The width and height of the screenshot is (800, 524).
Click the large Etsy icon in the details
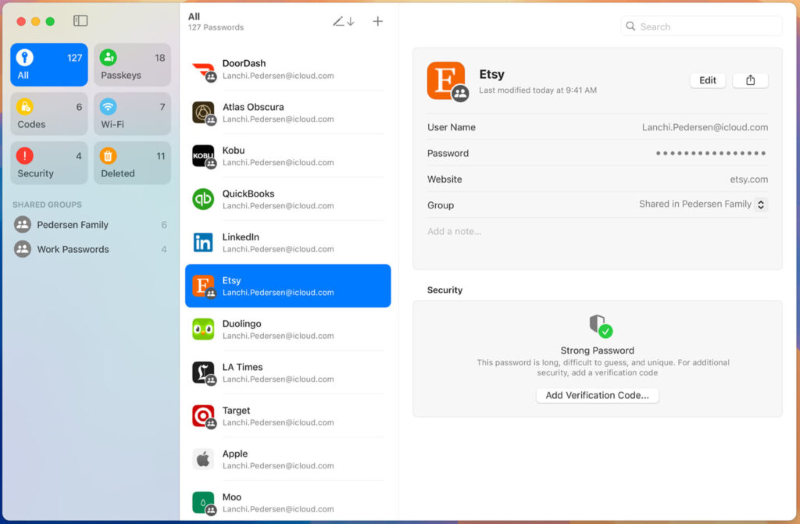[x=447, y=81]
